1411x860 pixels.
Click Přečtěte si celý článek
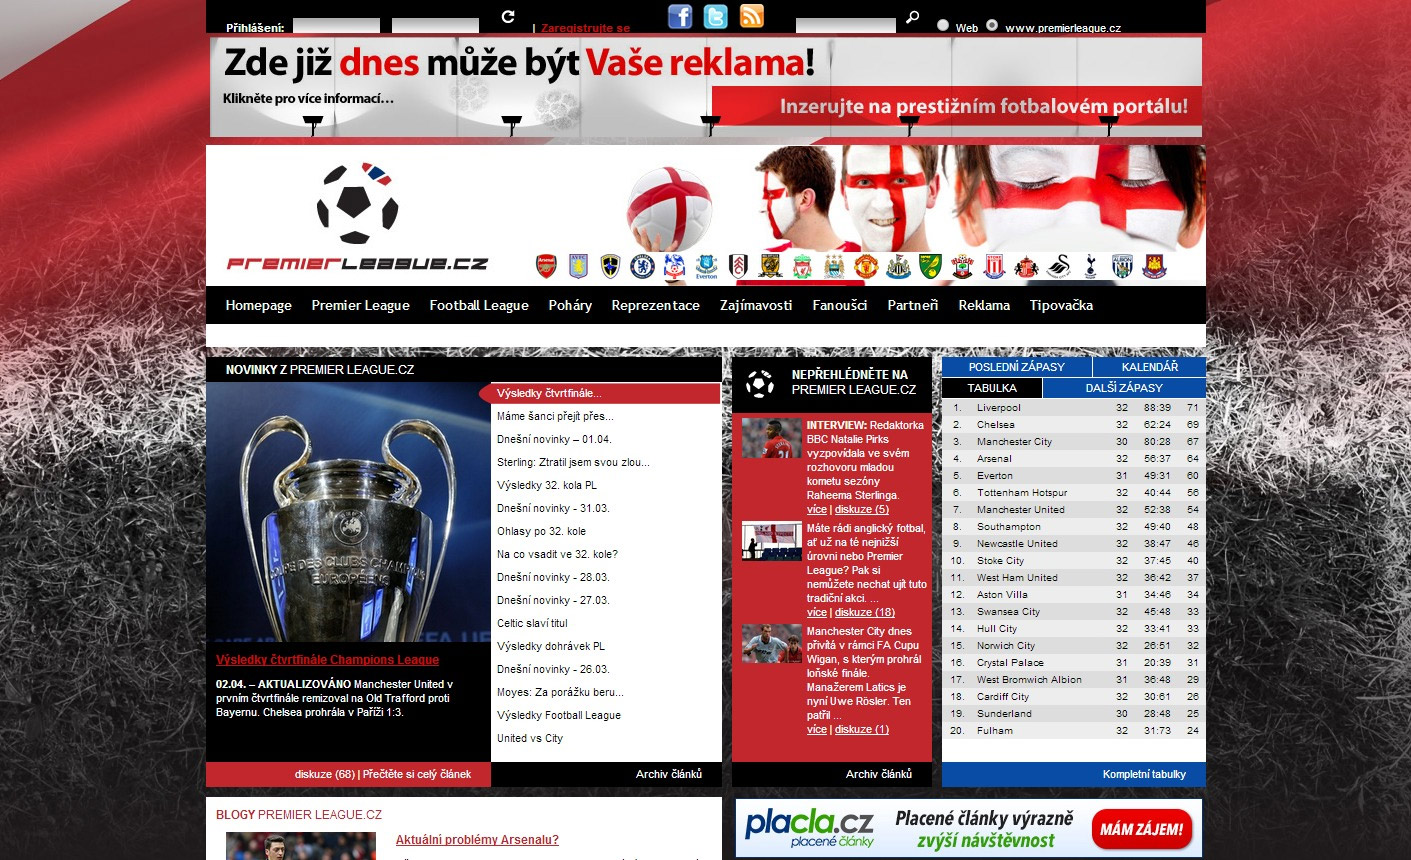click(x=416, y=774)
